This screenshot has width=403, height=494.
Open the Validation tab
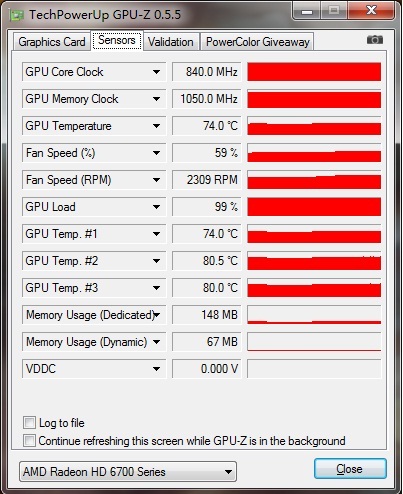pos(171,42)
